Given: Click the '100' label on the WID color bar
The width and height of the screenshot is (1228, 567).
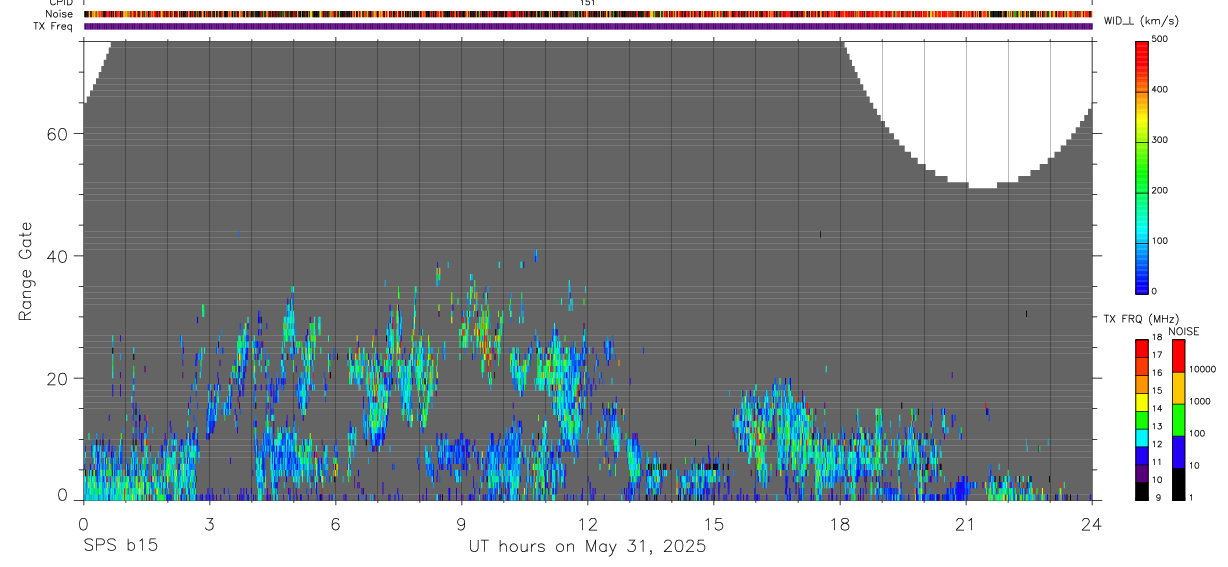Looking at the screenshot, I should point(1160,241).
